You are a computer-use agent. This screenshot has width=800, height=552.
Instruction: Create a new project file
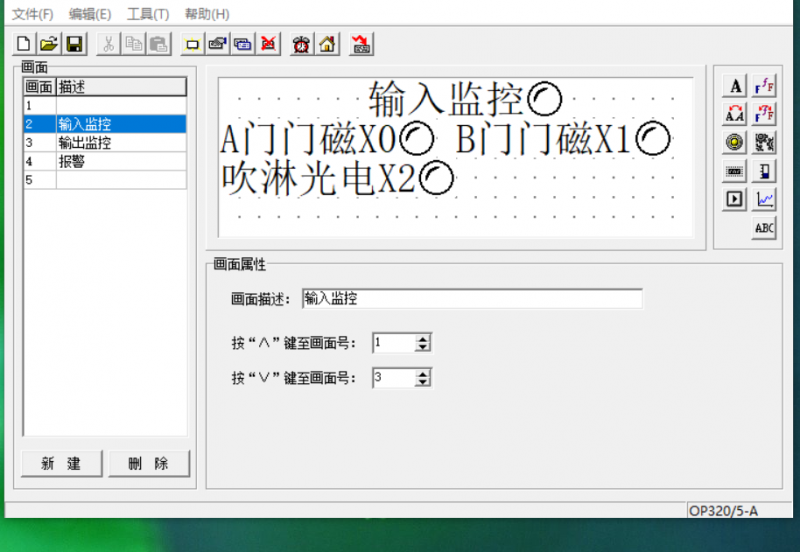(x=23, y=44)
